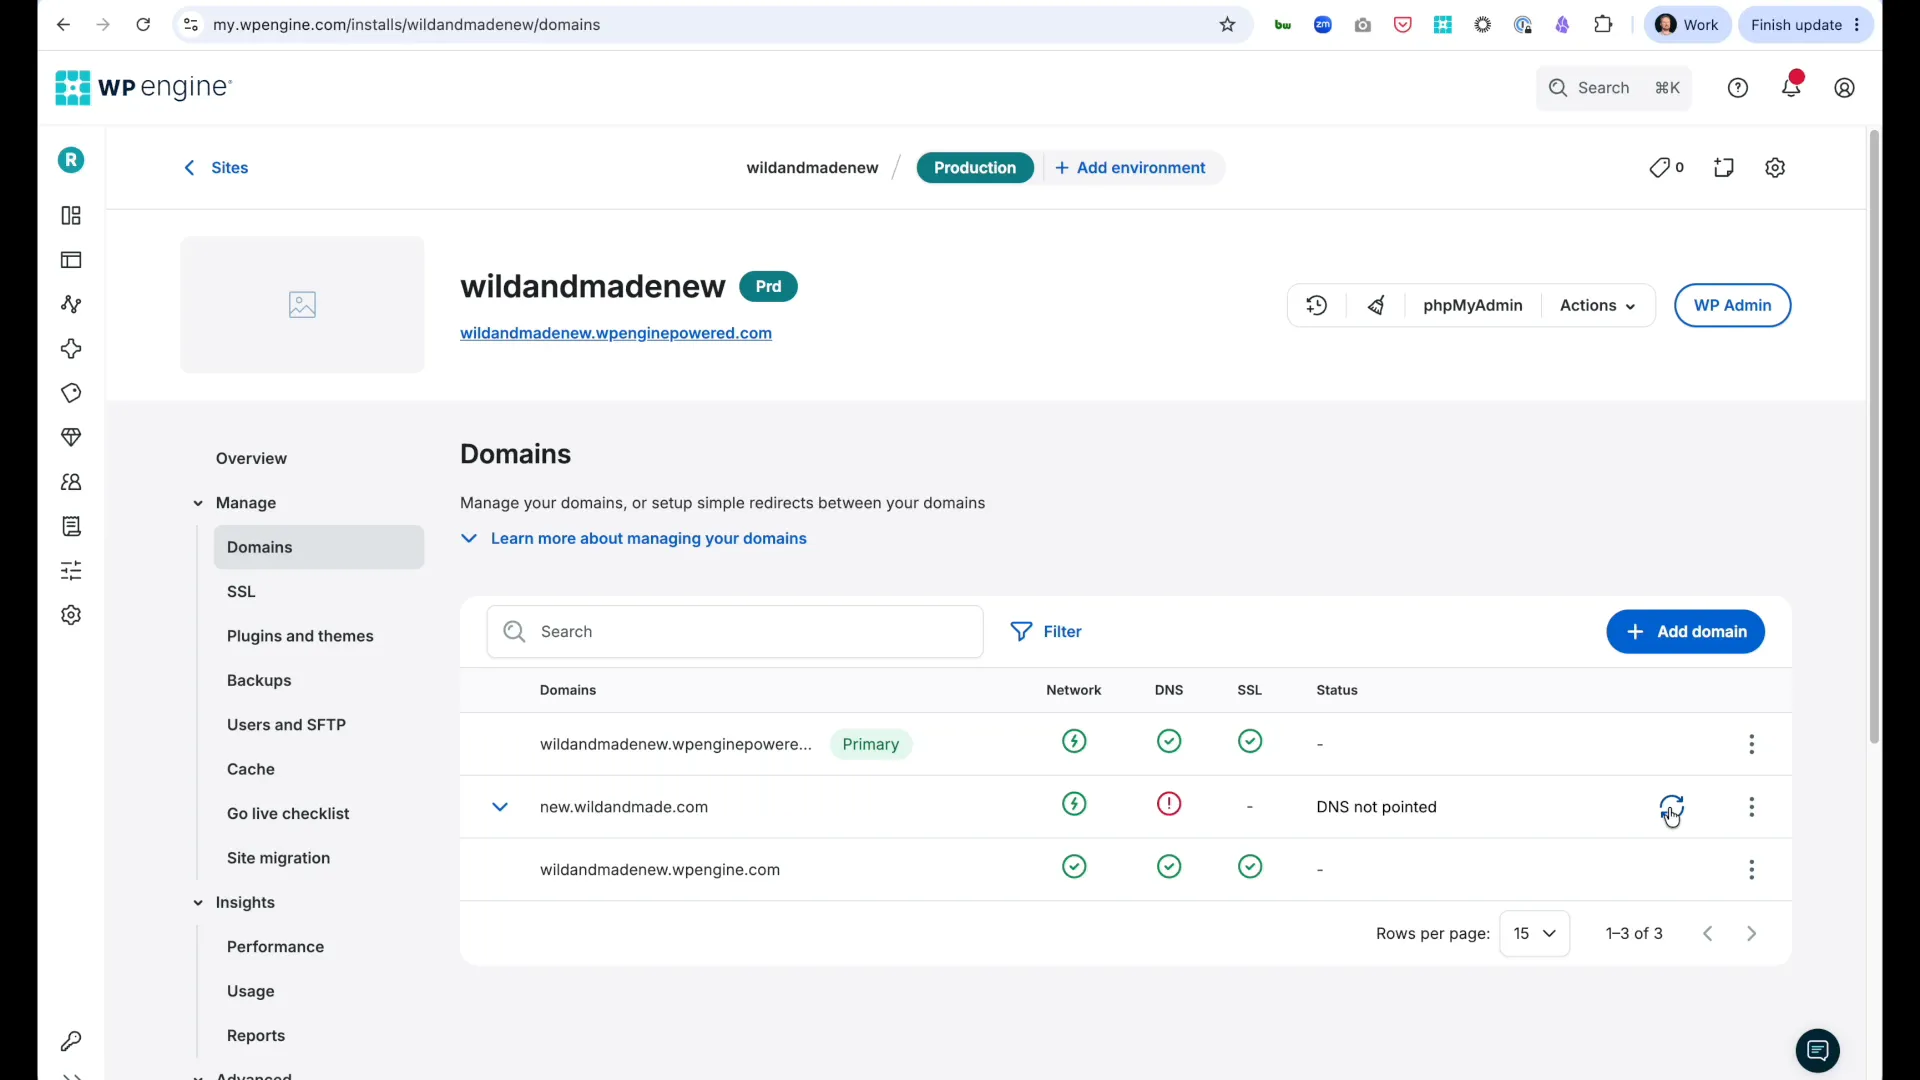The height and width of the screenshot is (1080, 1920).
Task: Open the sliders icon in left sidebar
Action: pyautogui.click(x=71, y=571)
